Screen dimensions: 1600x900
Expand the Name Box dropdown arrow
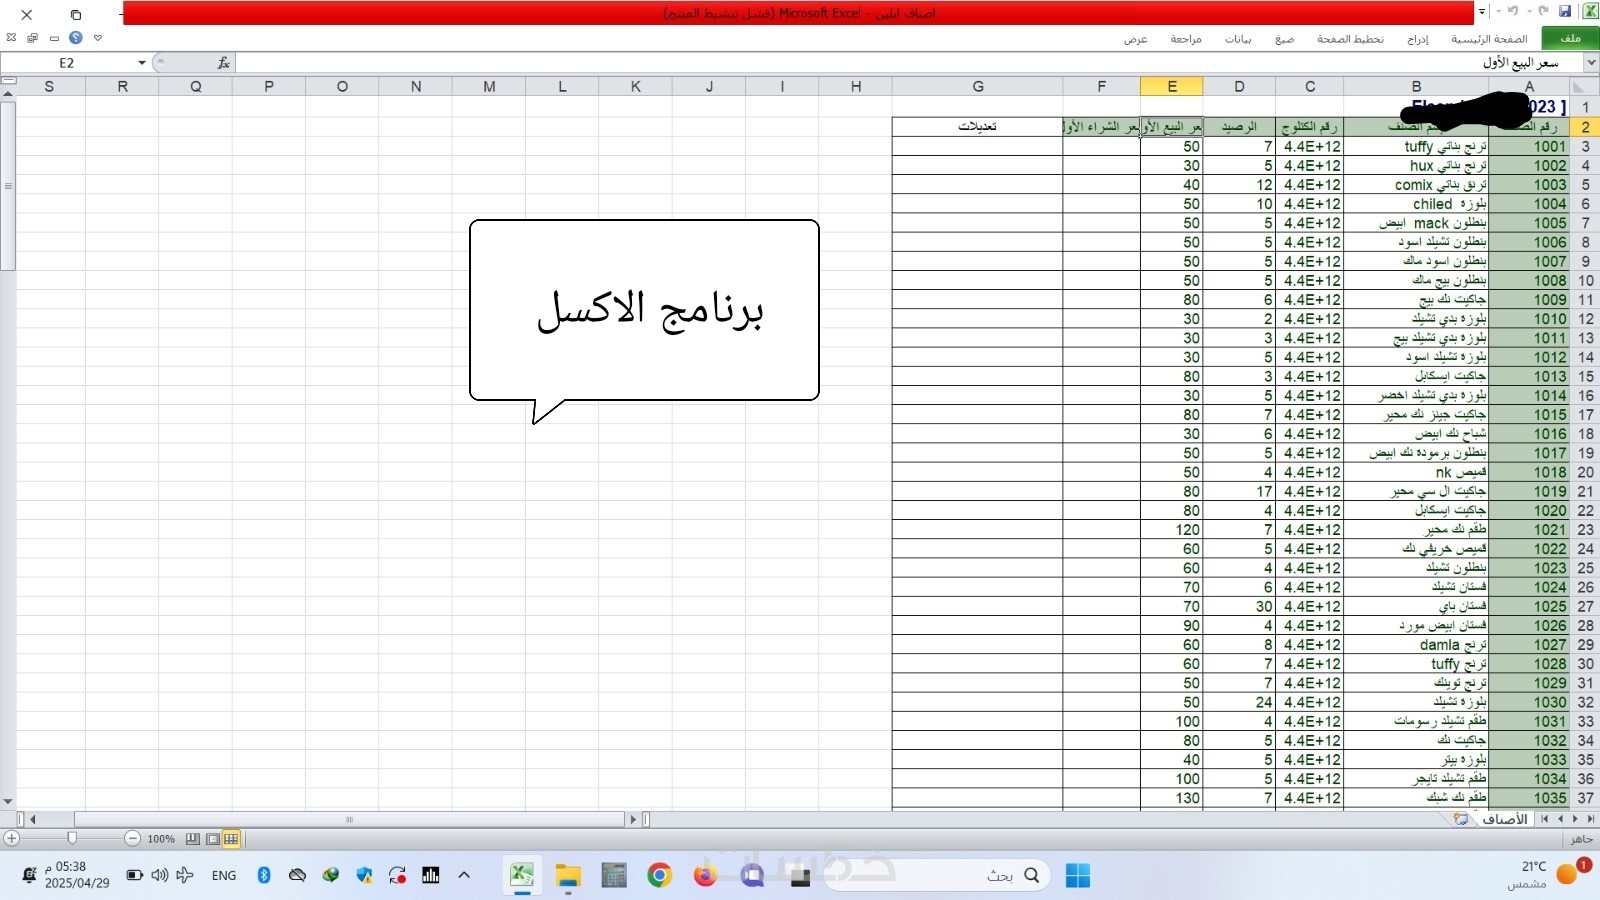(142, 63)
